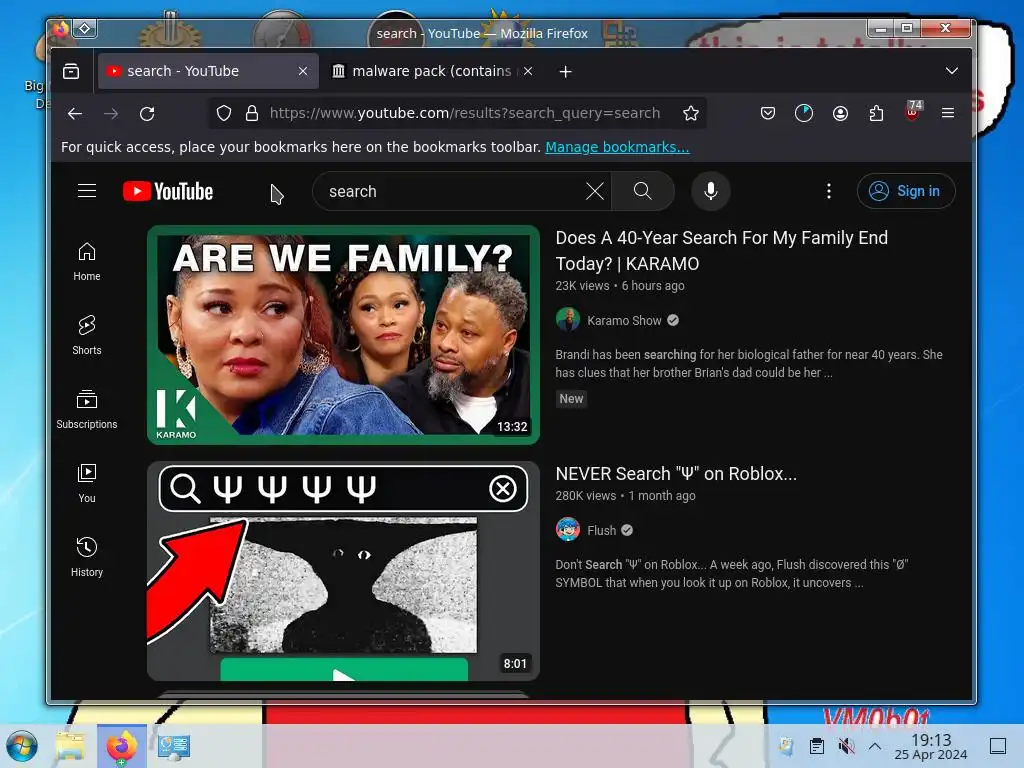Open file explorer from the taskbar
Viewport: 1024px width, 768px height.
pos(71,746)
